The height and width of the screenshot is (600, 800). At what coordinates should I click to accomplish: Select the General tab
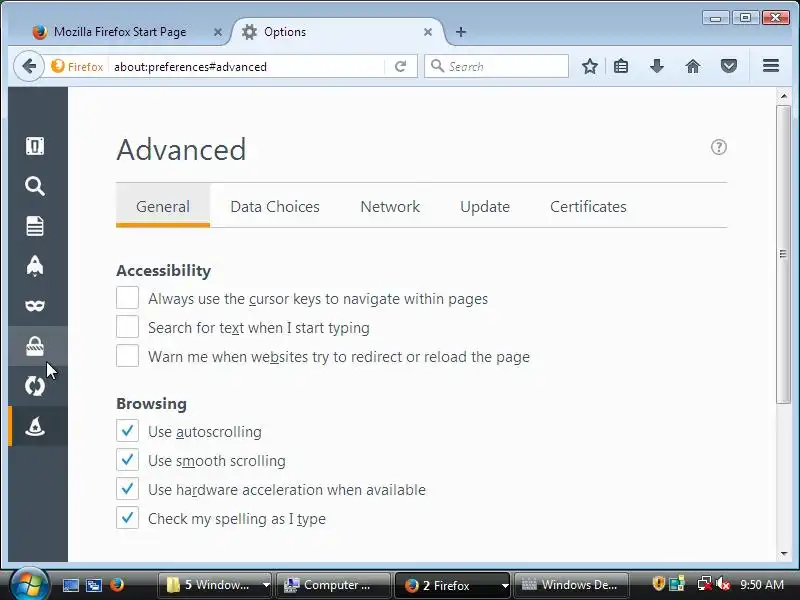163,207
